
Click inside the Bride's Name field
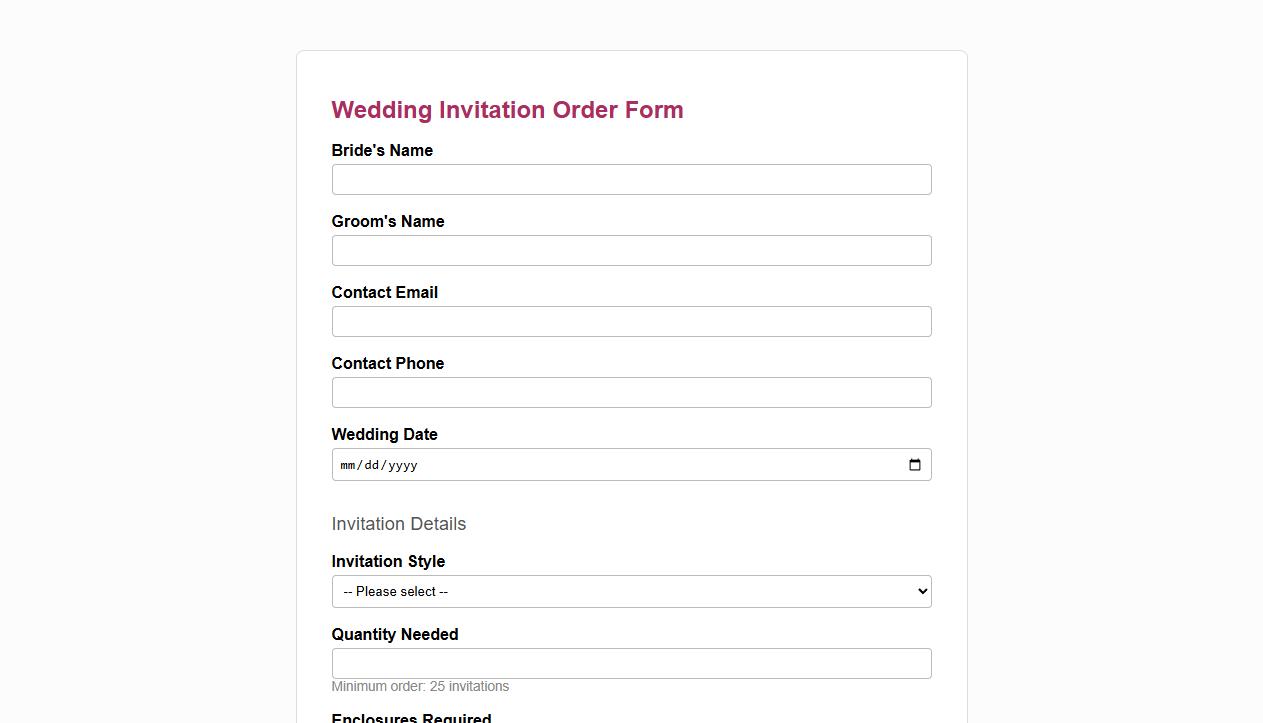click(x=630, y=179)
